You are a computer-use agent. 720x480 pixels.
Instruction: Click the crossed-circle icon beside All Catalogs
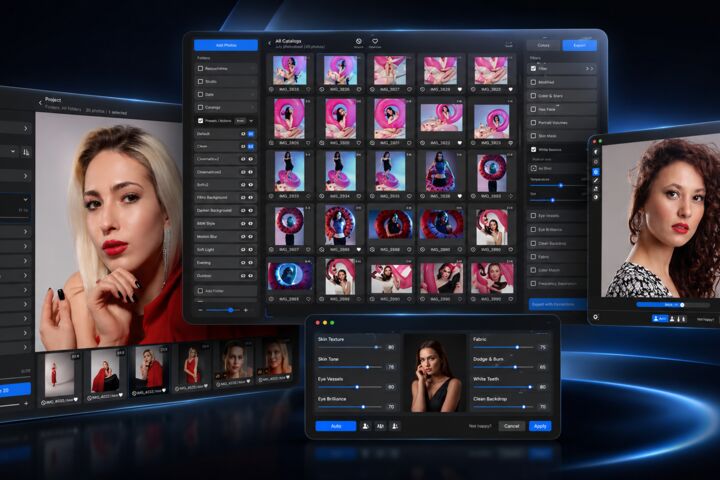click(359, 41)
